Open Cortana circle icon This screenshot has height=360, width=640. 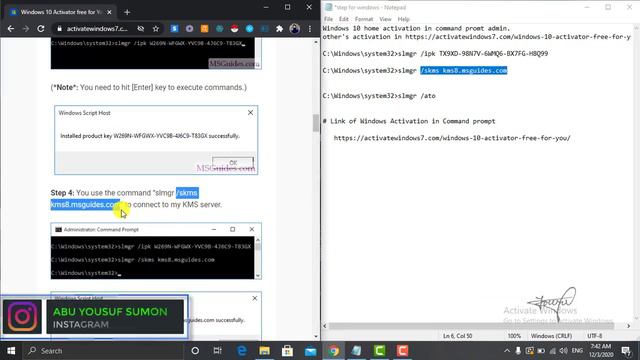195,351
